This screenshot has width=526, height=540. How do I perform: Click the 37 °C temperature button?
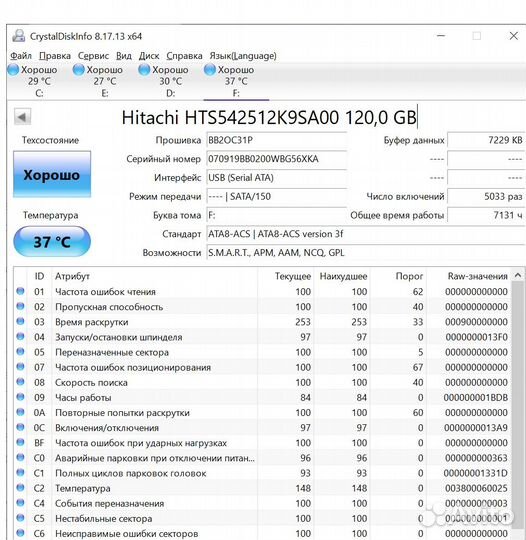pos(52,241)
